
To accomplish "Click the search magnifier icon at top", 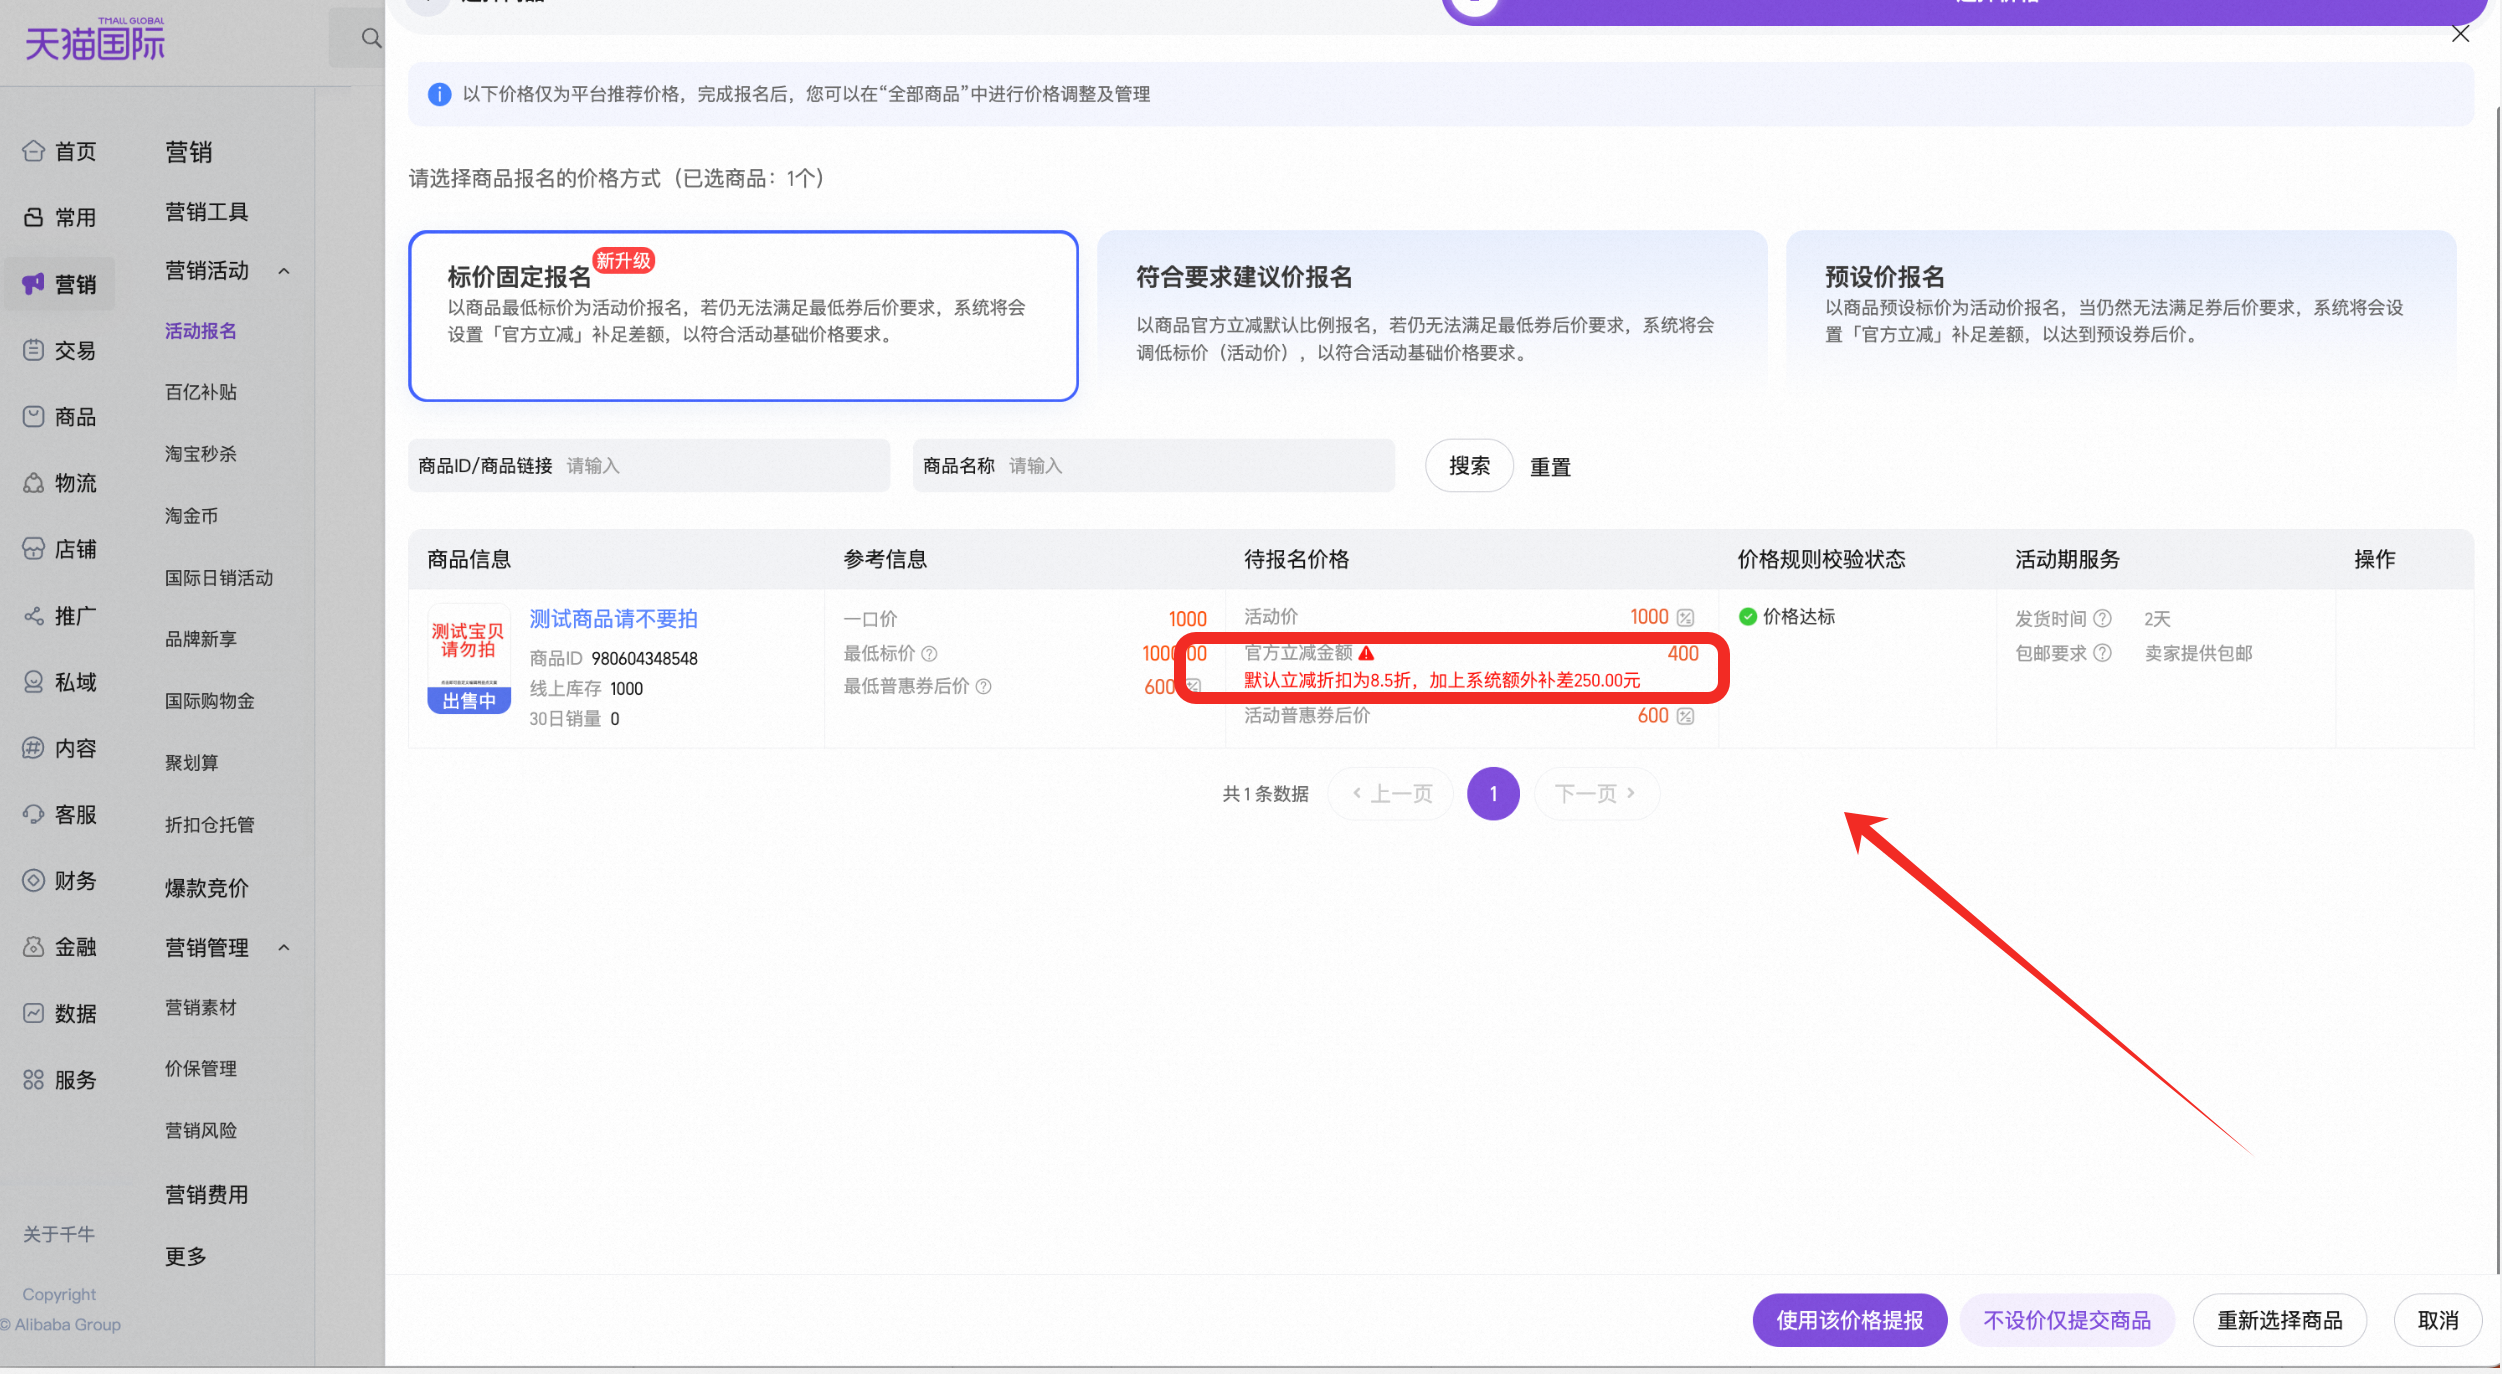I will coord(371,38).
